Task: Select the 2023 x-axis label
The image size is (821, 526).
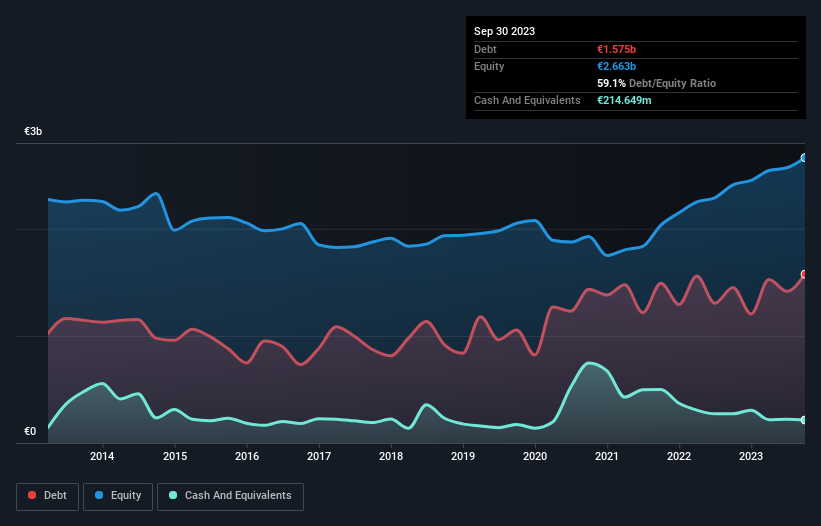Action: tap(751, 456)
